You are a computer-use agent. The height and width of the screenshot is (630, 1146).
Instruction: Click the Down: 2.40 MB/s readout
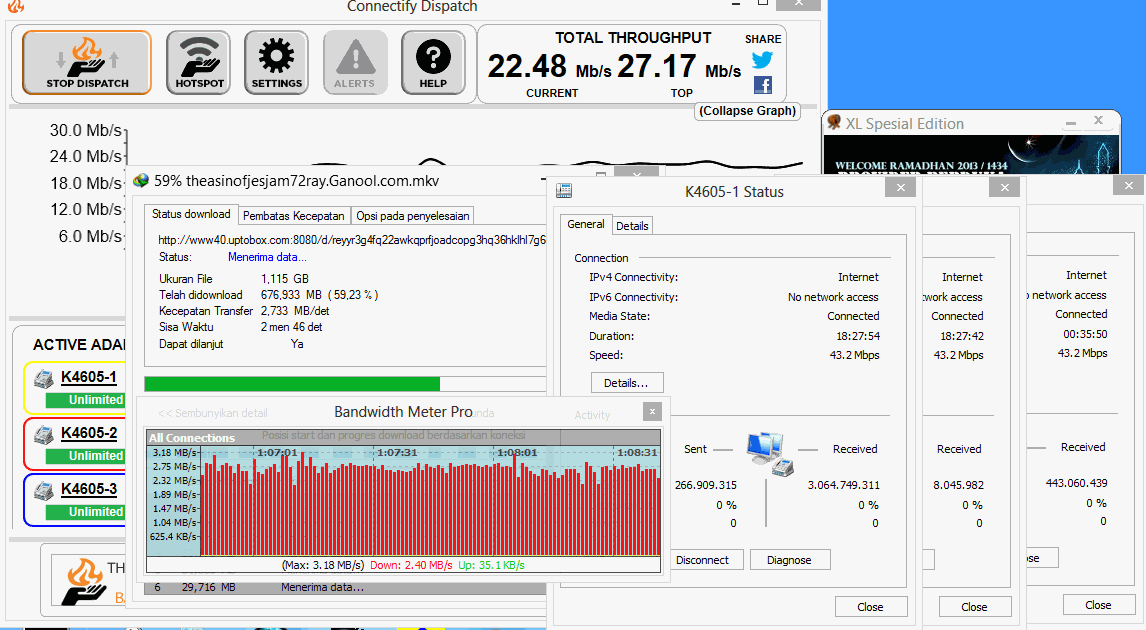411,565
